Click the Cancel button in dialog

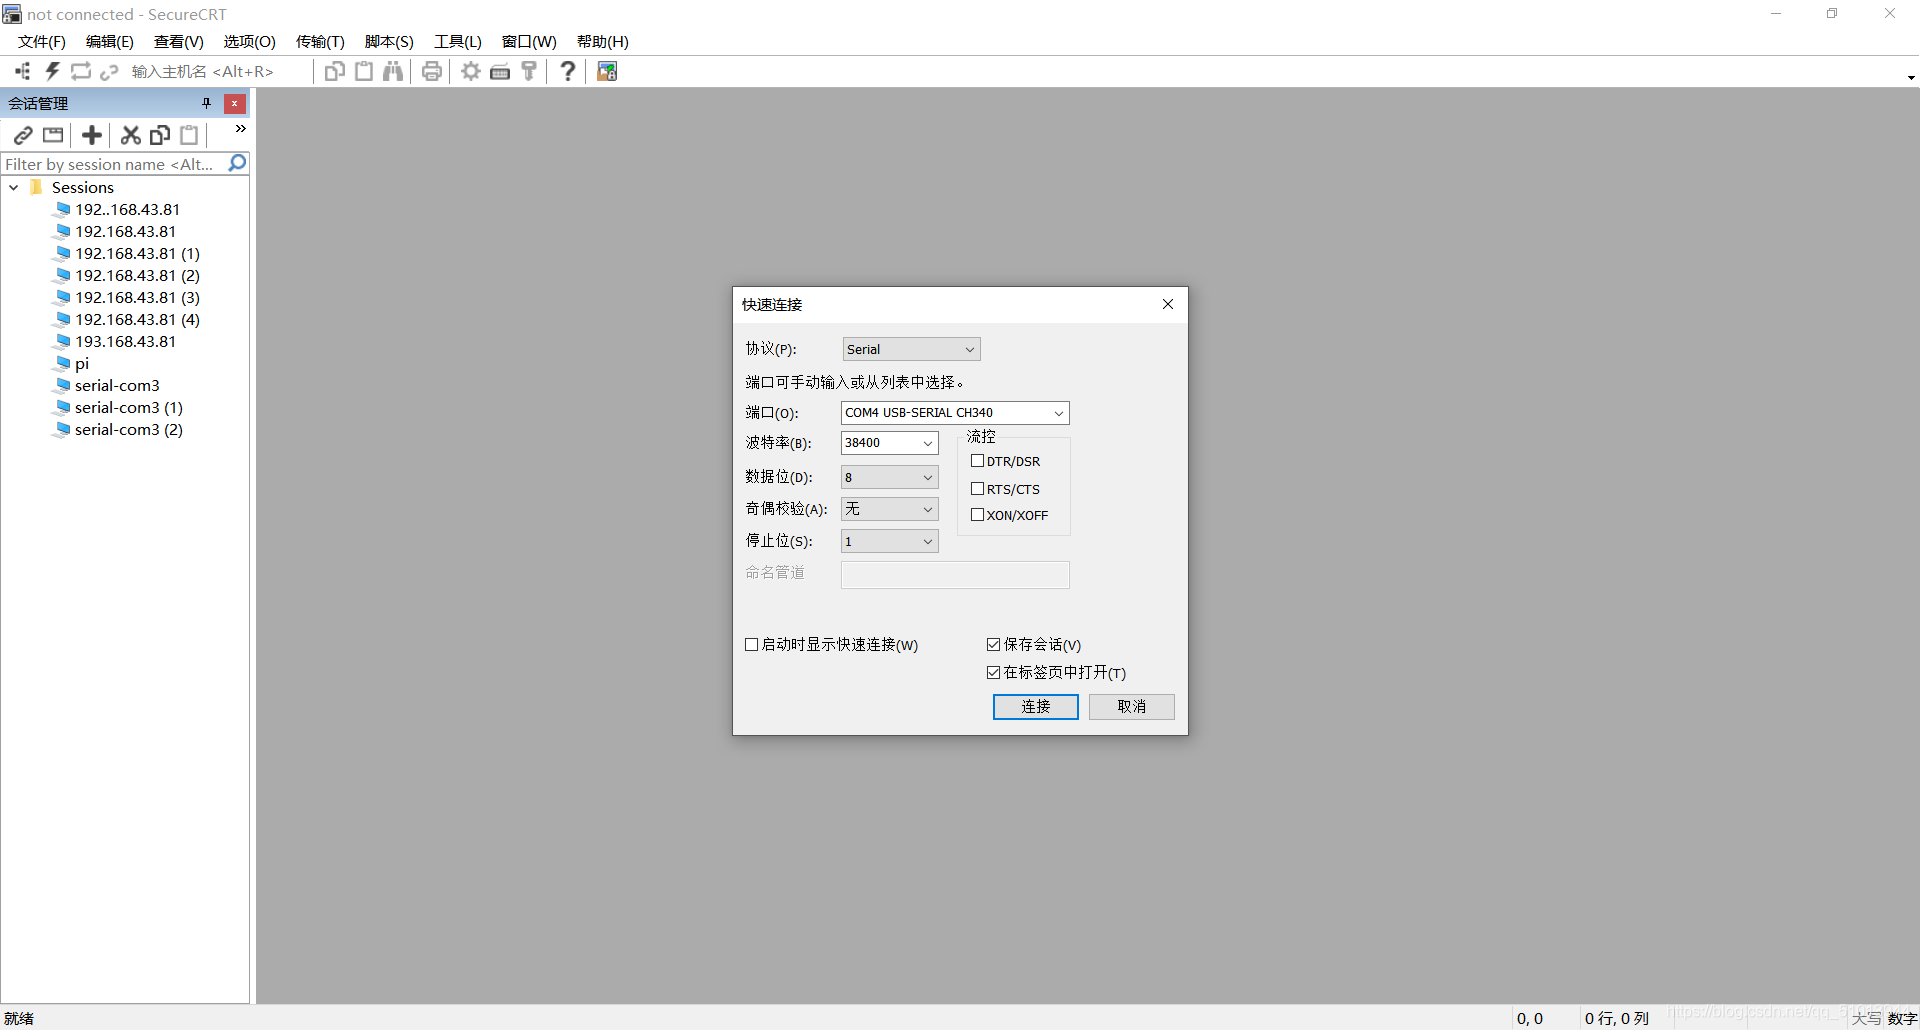point(1131,707)
